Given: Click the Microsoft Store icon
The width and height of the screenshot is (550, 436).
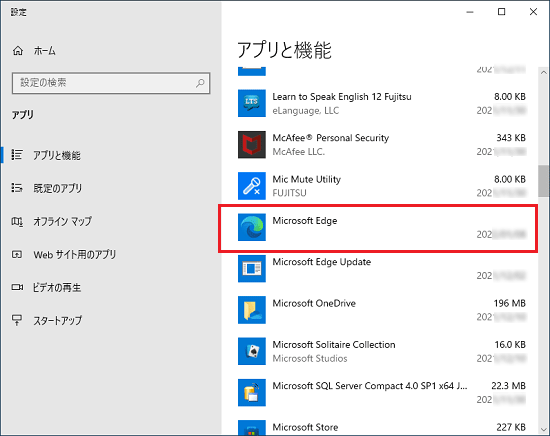Looking at the screenshot, I should tap(251, 428).
